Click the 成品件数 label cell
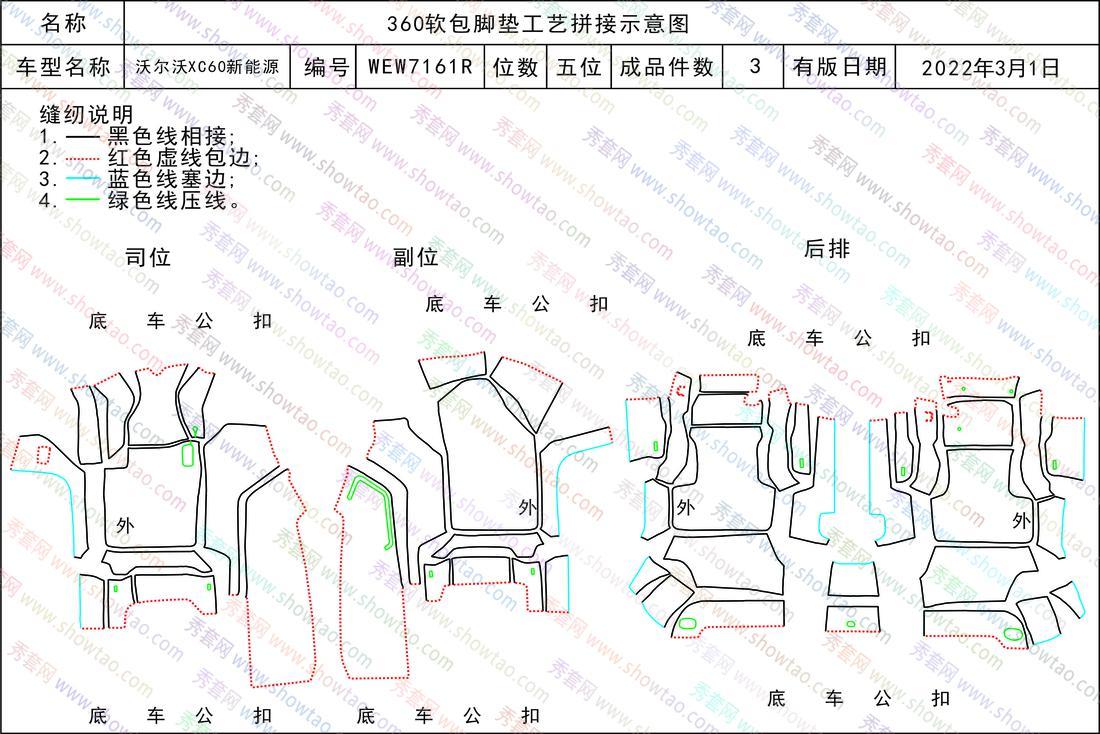Screen dimensions: 1100x734 point(666,67)
